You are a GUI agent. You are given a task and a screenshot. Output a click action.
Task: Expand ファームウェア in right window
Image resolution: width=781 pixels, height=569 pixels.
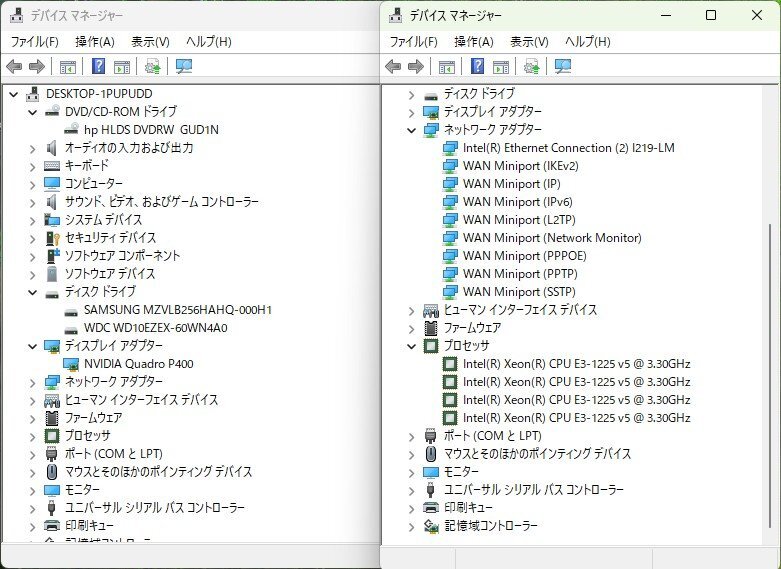[411, 329]
